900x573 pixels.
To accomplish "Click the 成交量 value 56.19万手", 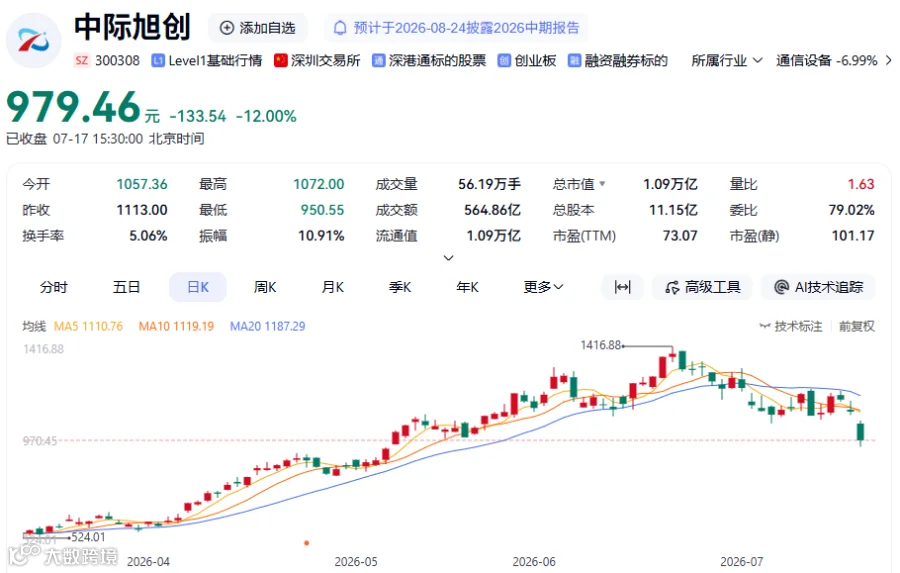I will coord(489,184).
